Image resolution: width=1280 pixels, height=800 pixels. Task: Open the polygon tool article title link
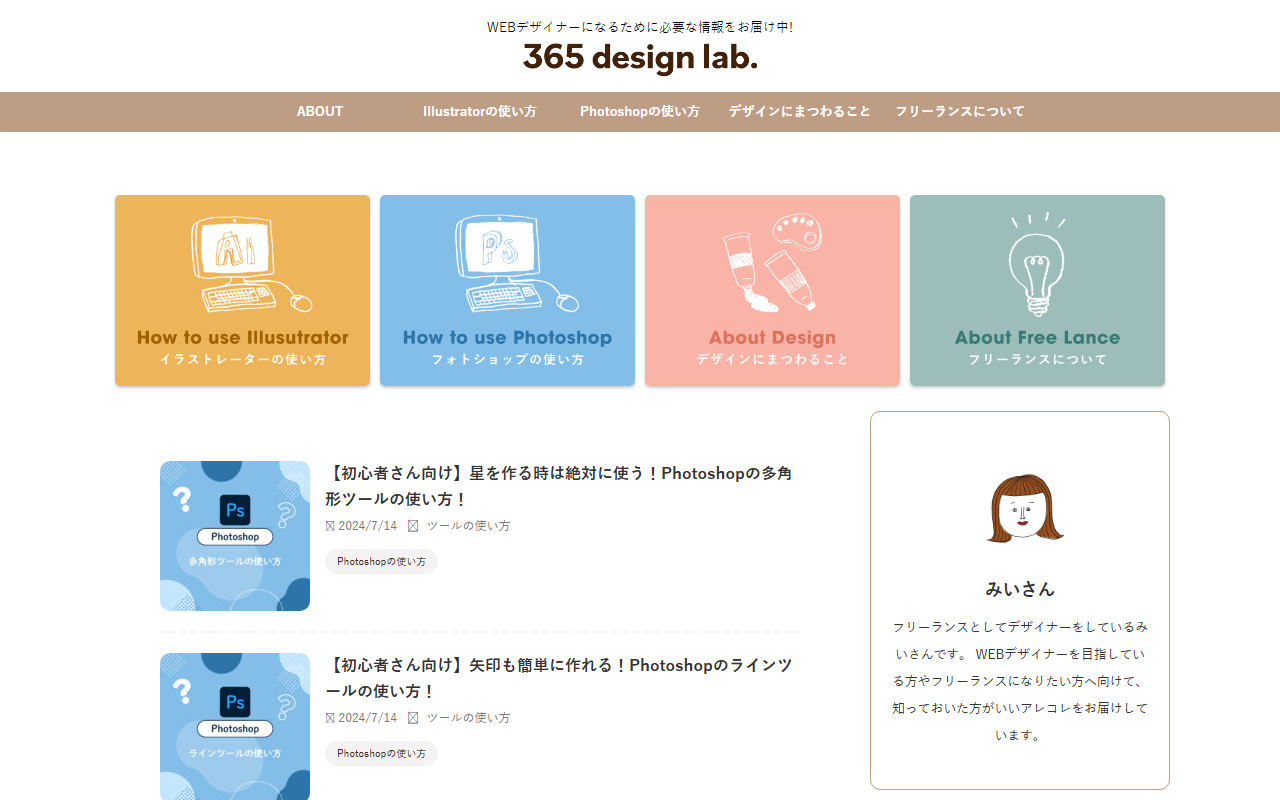click(x=558, y=485)
